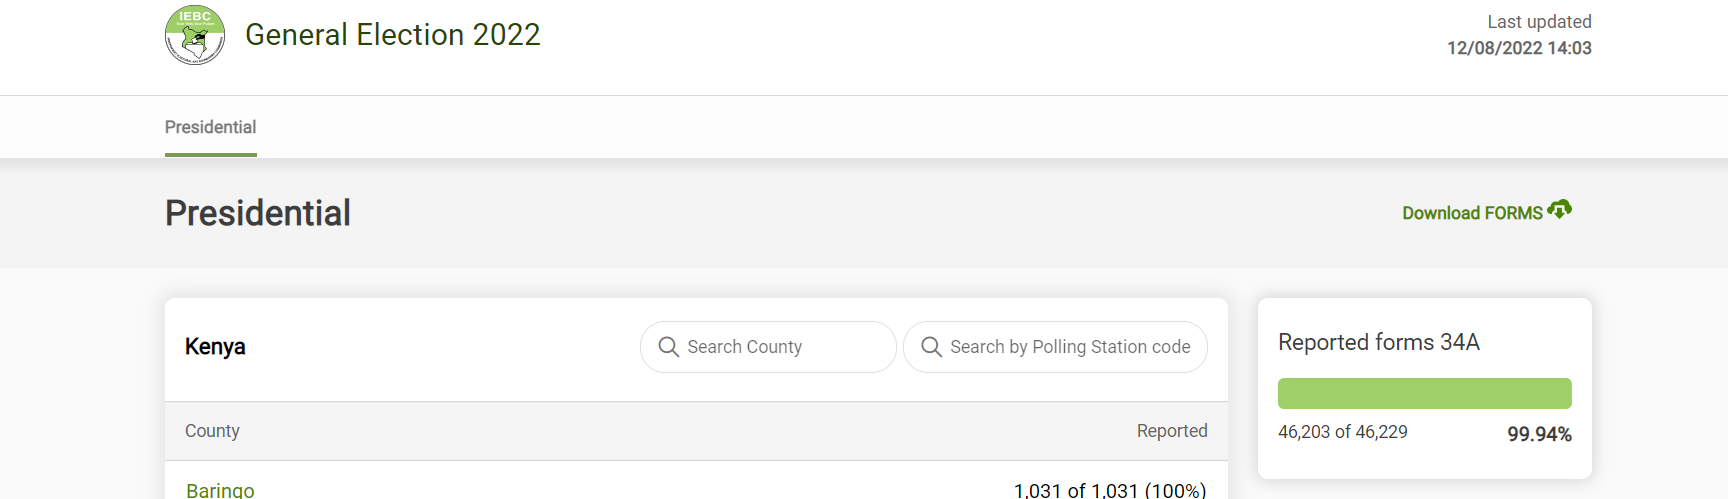Open the Download FORMS link

click(x=1472, y=213)
